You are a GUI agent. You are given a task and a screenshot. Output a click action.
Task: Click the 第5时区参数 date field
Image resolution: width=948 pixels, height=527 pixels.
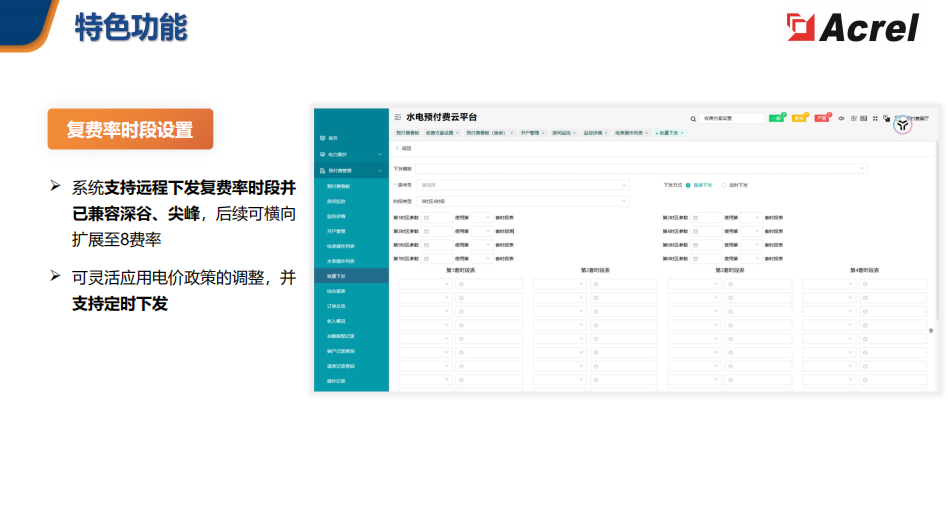click(x=437, y=245)
